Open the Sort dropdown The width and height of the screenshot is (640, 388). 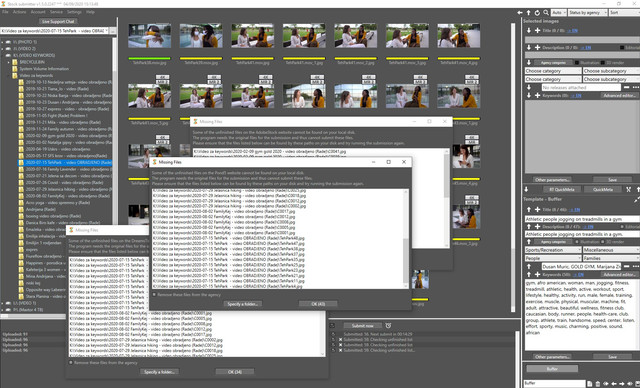[x=624, y=13]
